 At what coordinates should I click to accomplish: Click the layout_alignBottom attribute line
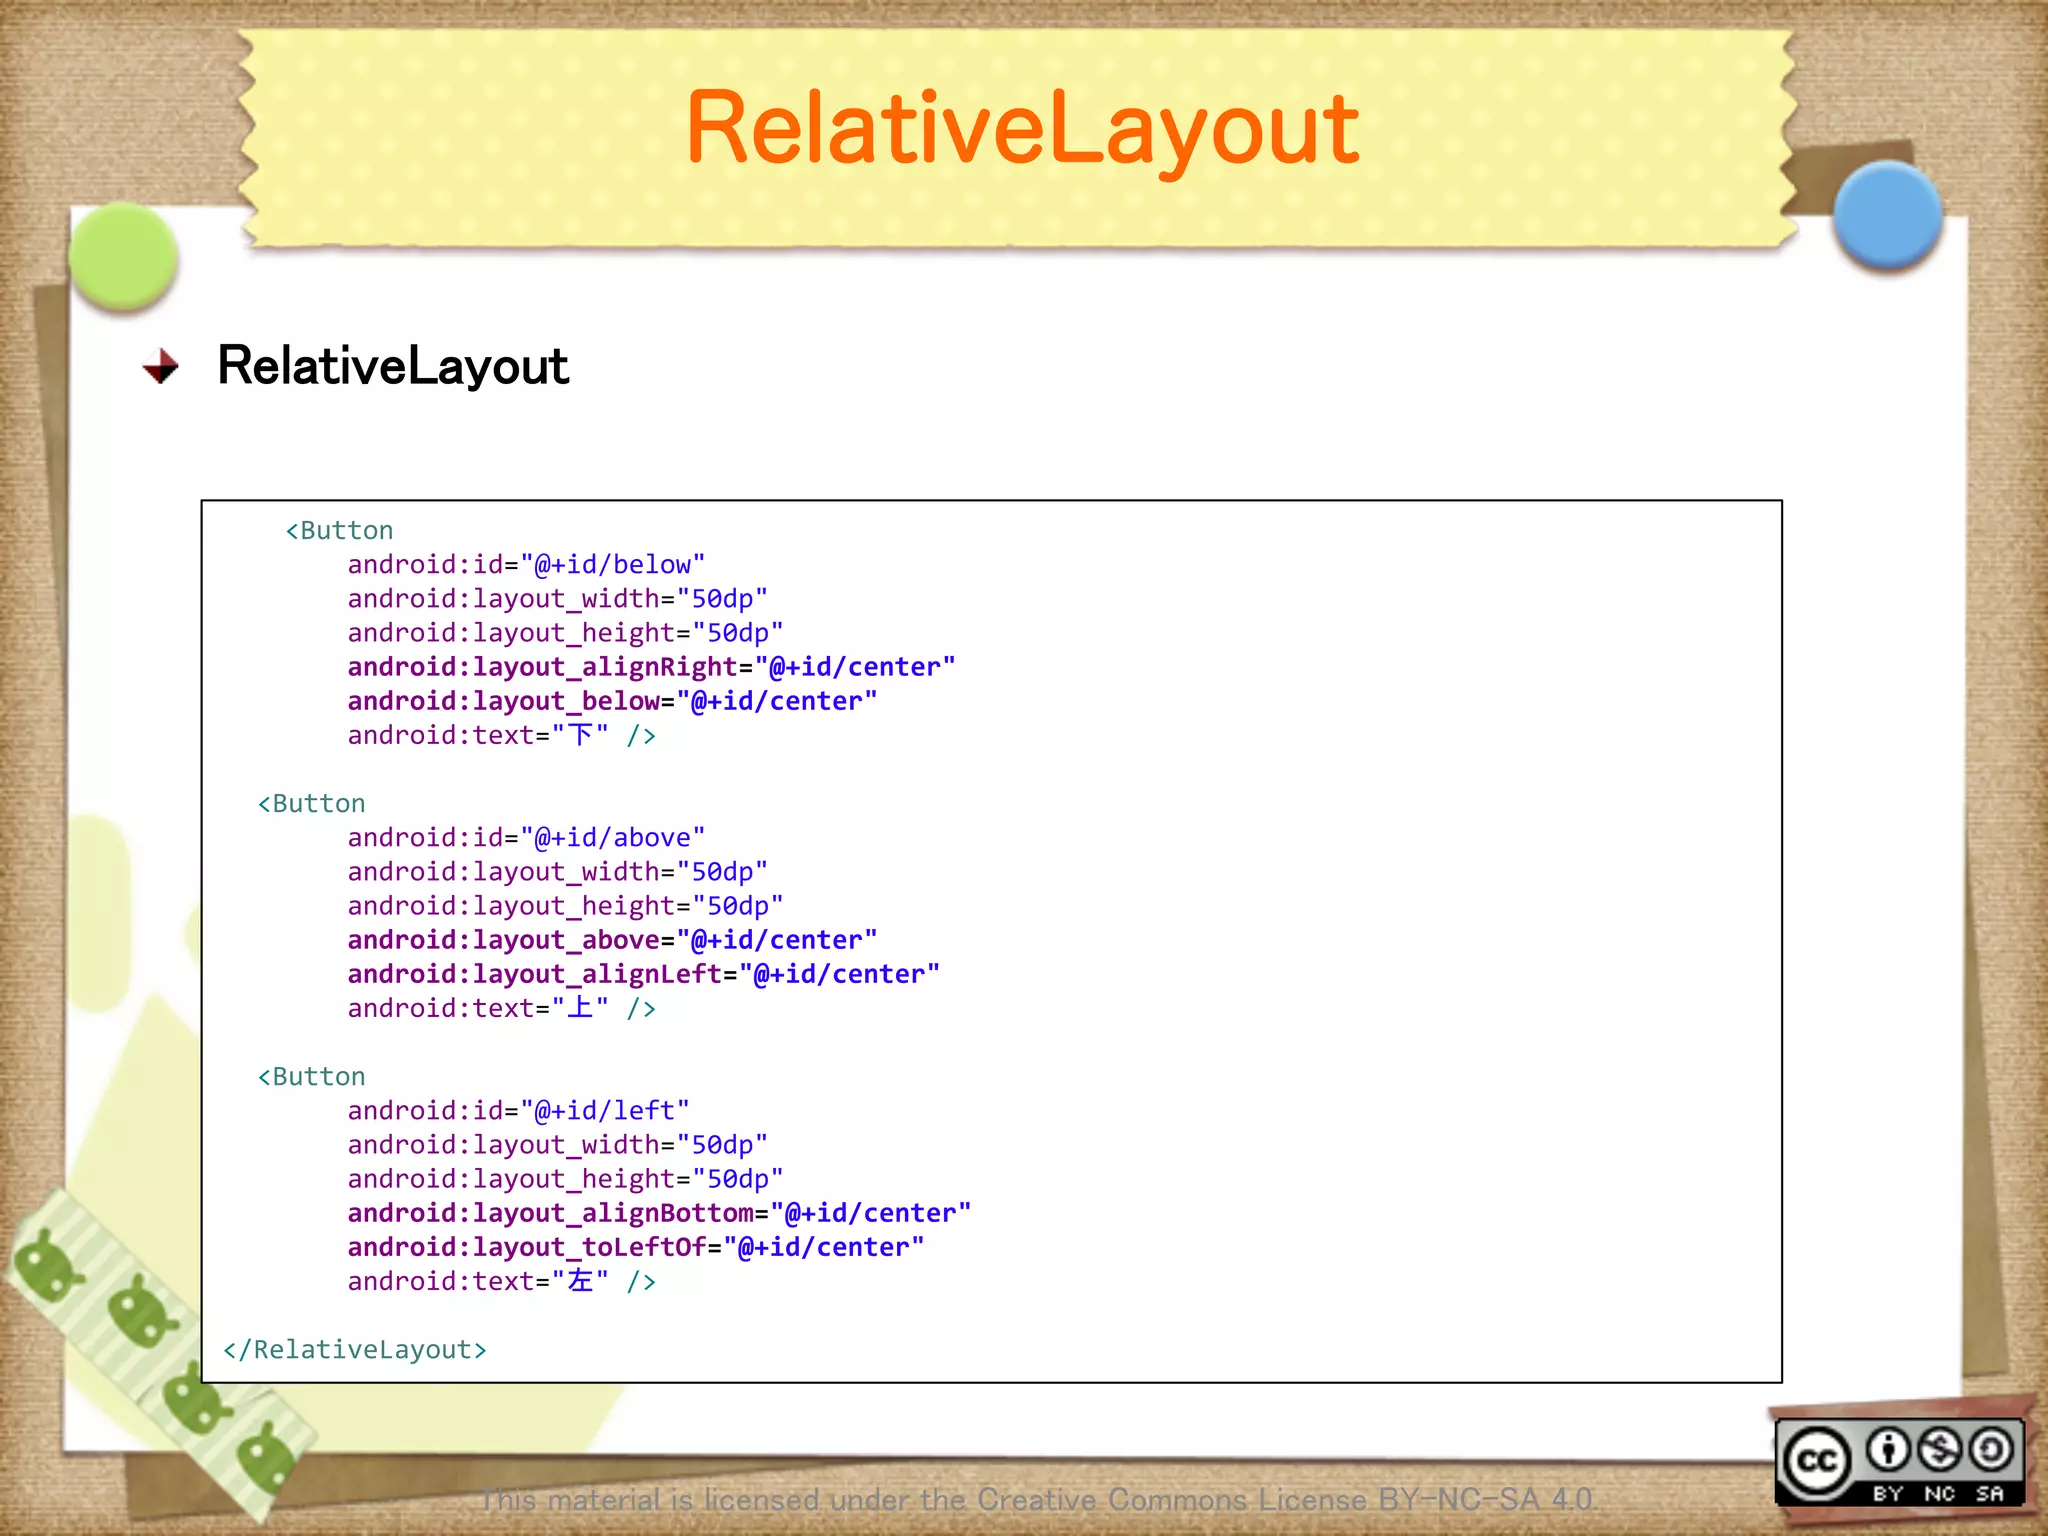point(659,1213)
